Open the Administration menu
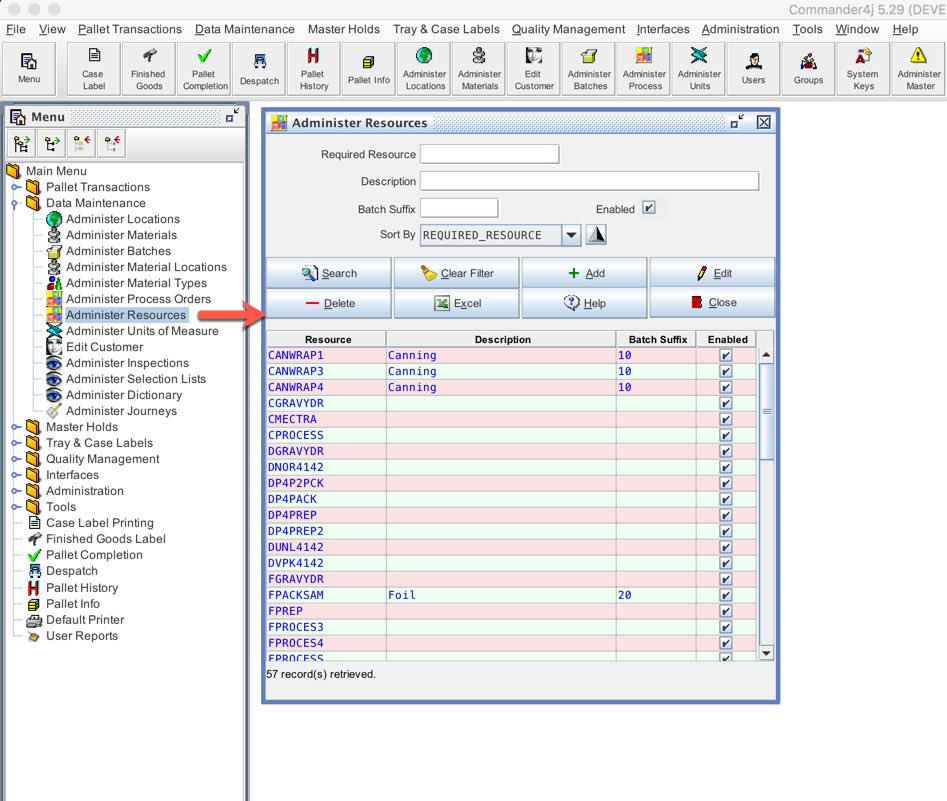The height and width of the screenshot is (801, 947). point(740,29)
